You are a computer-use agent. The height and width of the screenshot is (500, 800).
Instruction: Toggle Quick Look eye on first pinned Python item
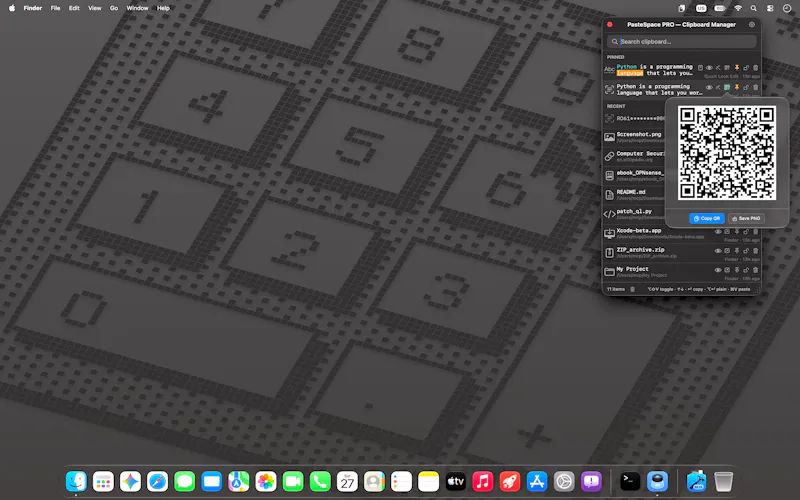point(709,67)
